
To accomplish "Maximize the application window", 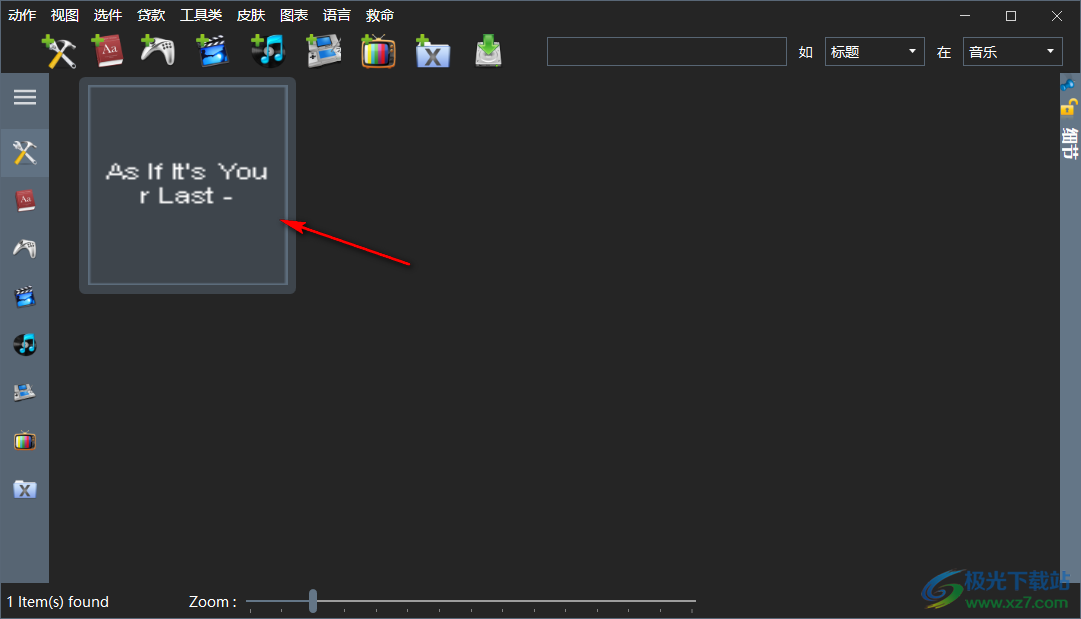I will click(x=1011, y=16).
